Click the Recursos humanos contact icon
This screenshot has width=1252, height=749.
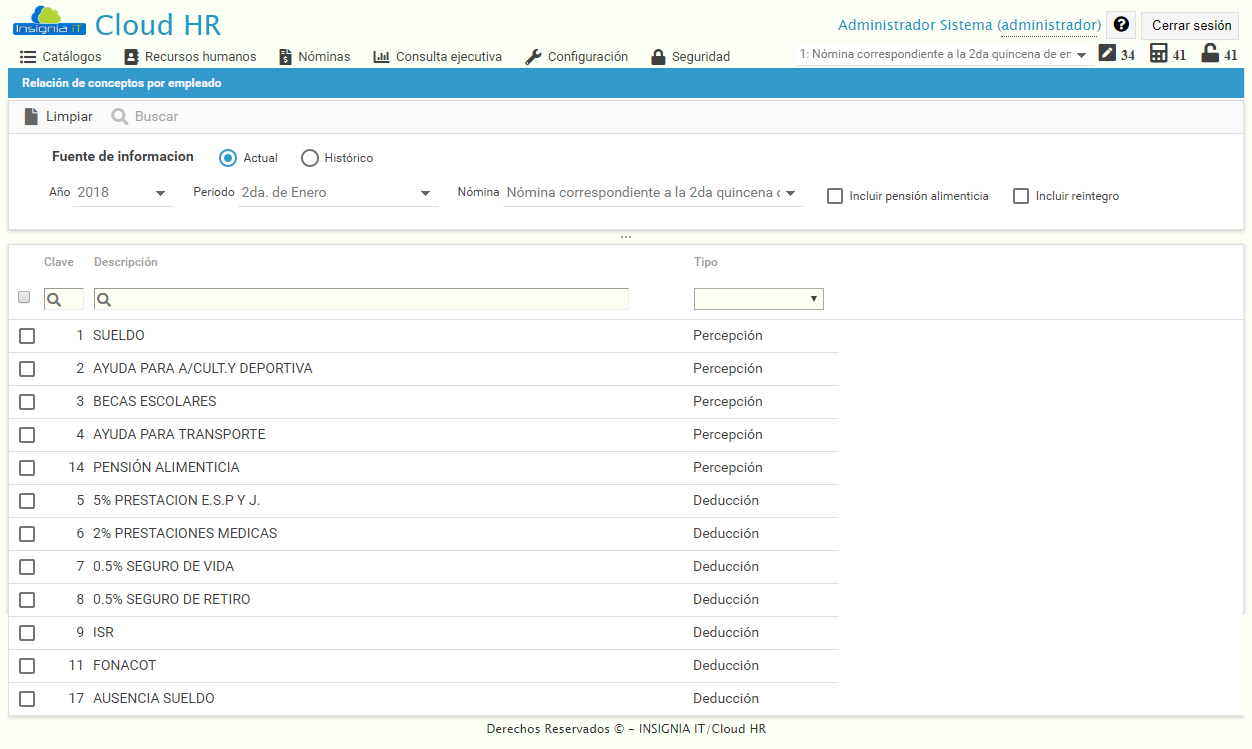[132, 56]
